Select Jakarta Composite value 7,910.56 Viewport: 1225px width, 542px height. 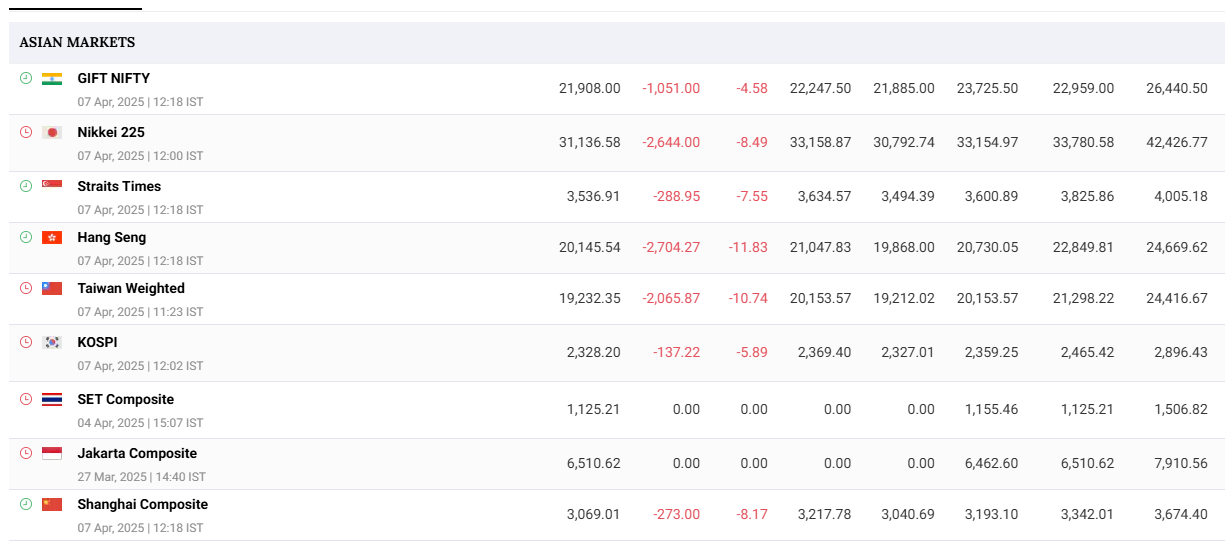(x=1181, y=463)
